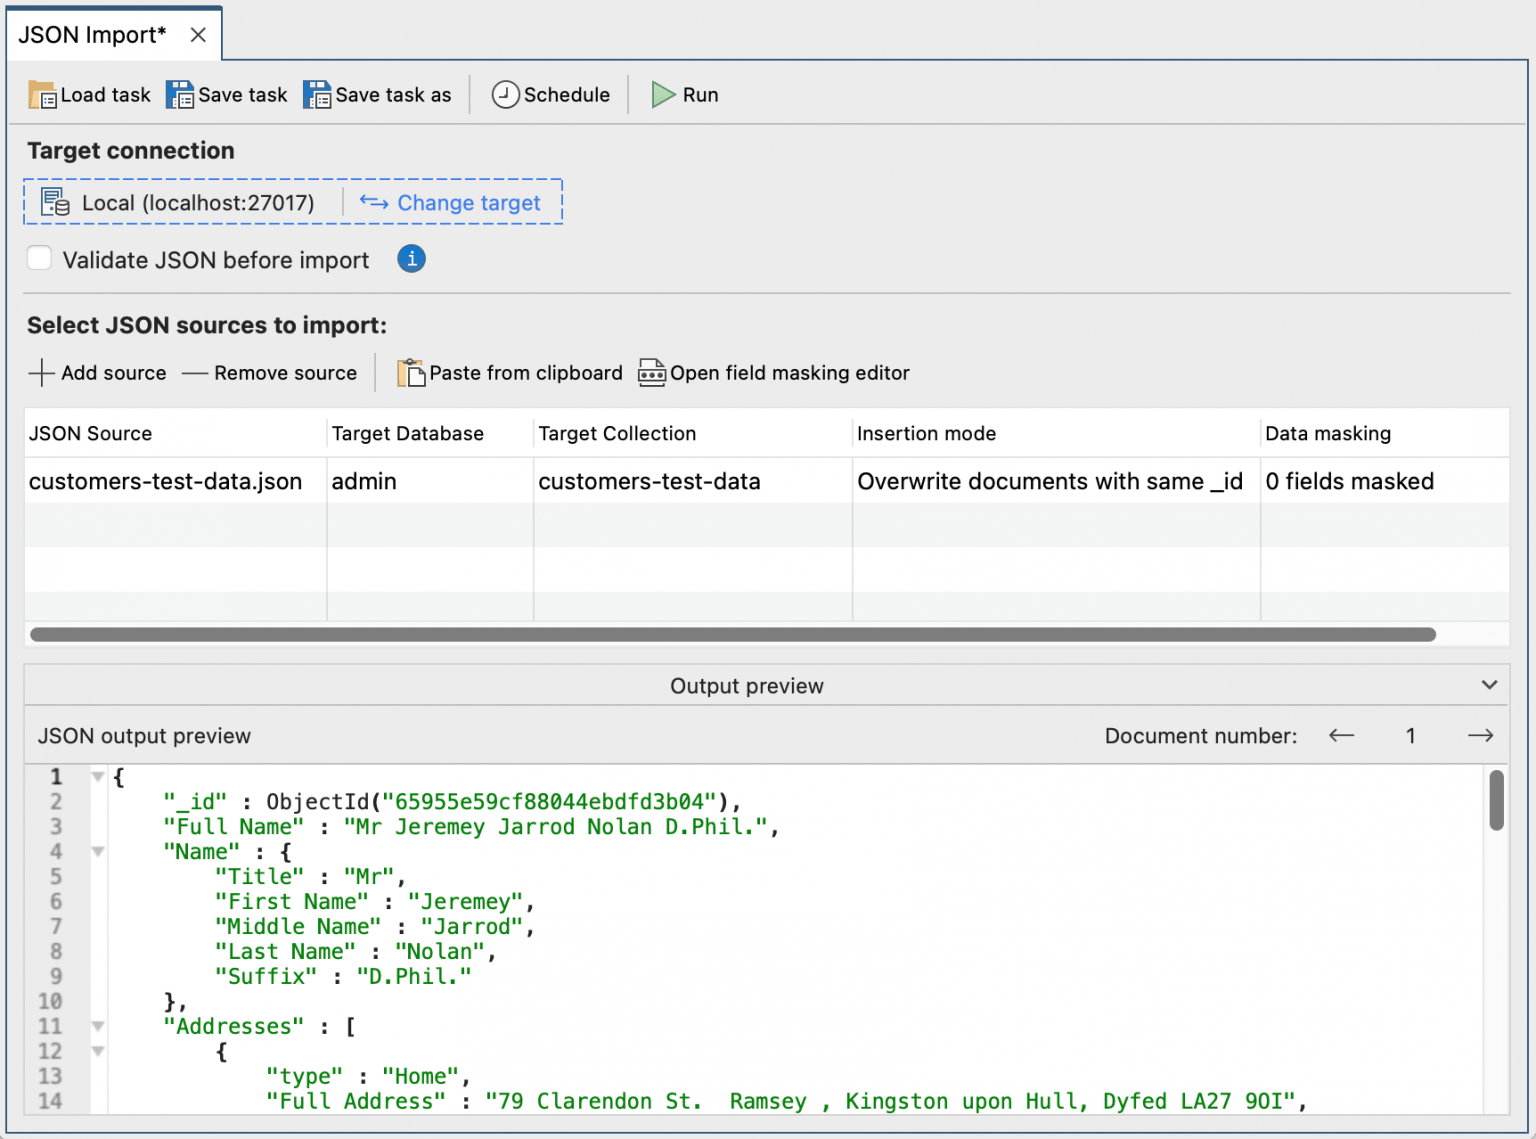Collapse the Addresses array in preview

pos(97,1026)
